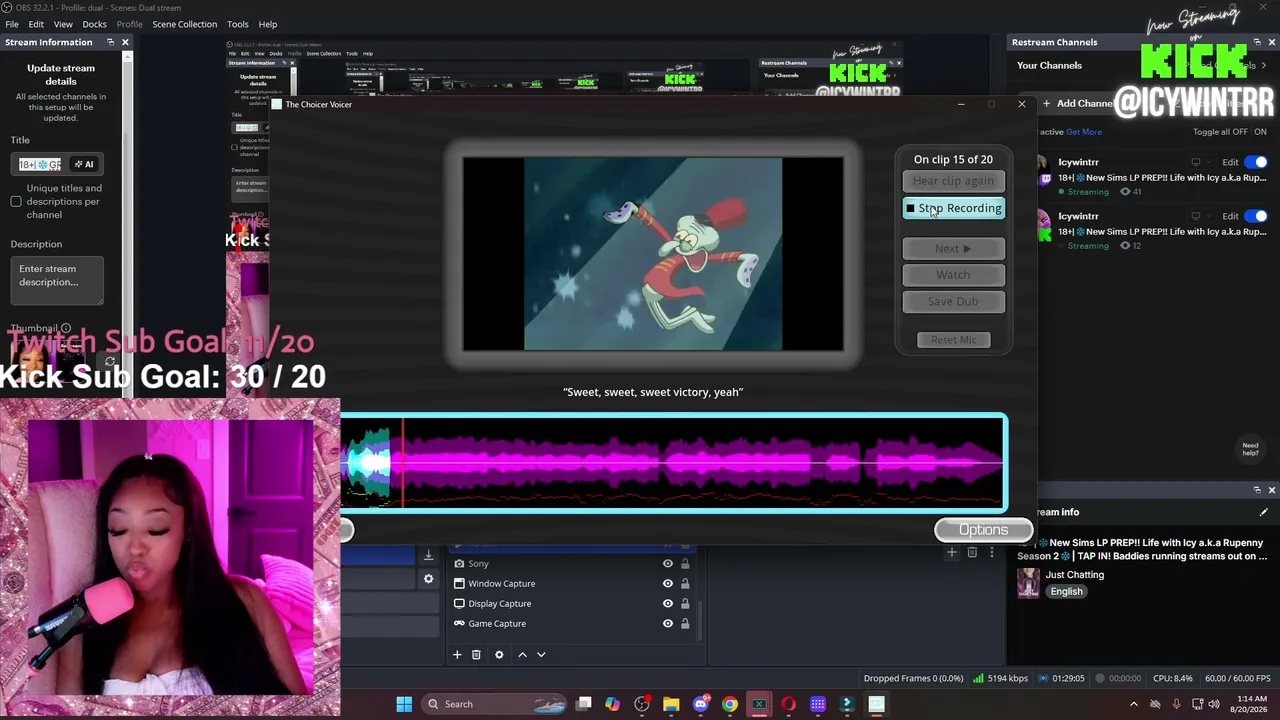1280x720 pixels.
Task: Edit stream info with pencil icon
Action: coord(1263,512)
